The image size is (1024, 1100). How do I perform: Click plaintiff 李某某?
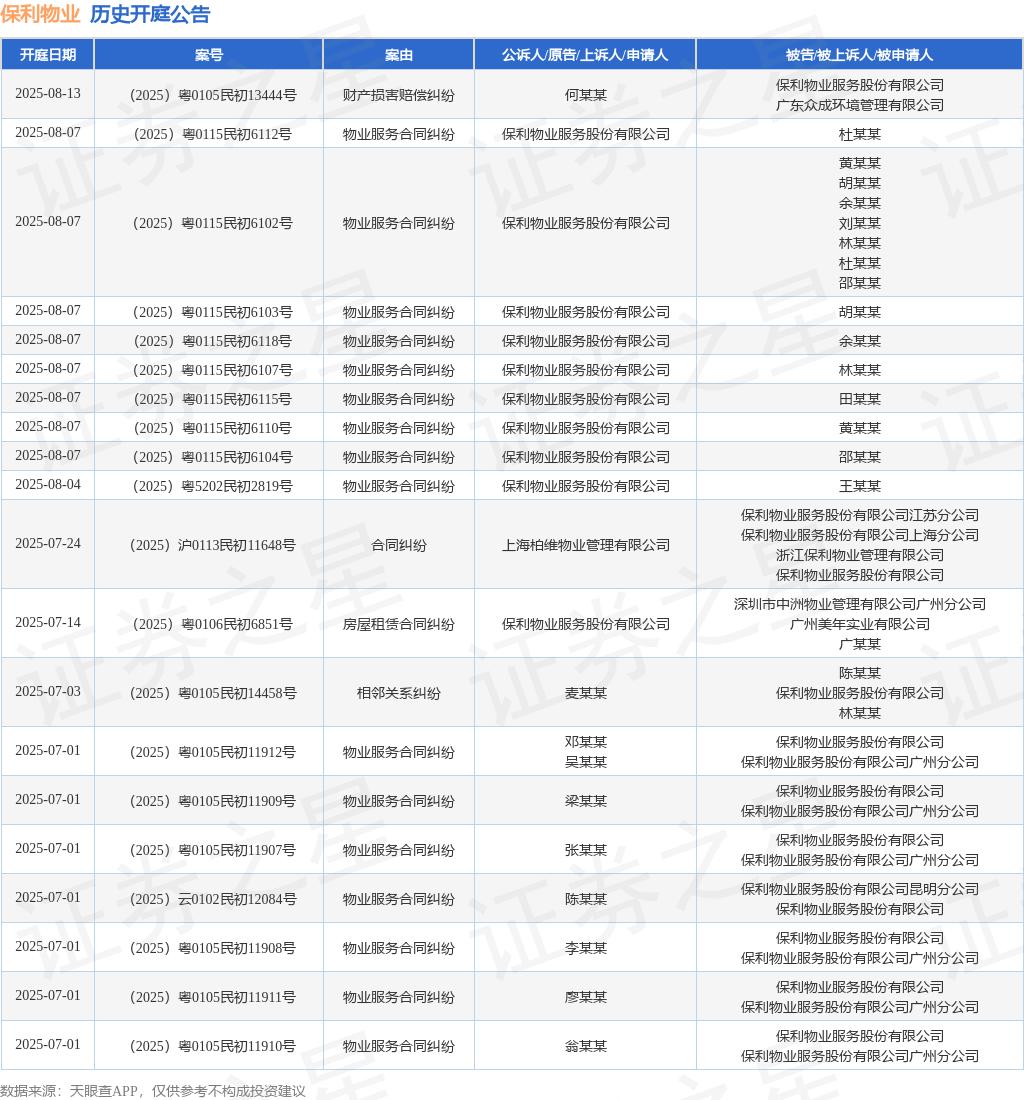tap(586, 948)
